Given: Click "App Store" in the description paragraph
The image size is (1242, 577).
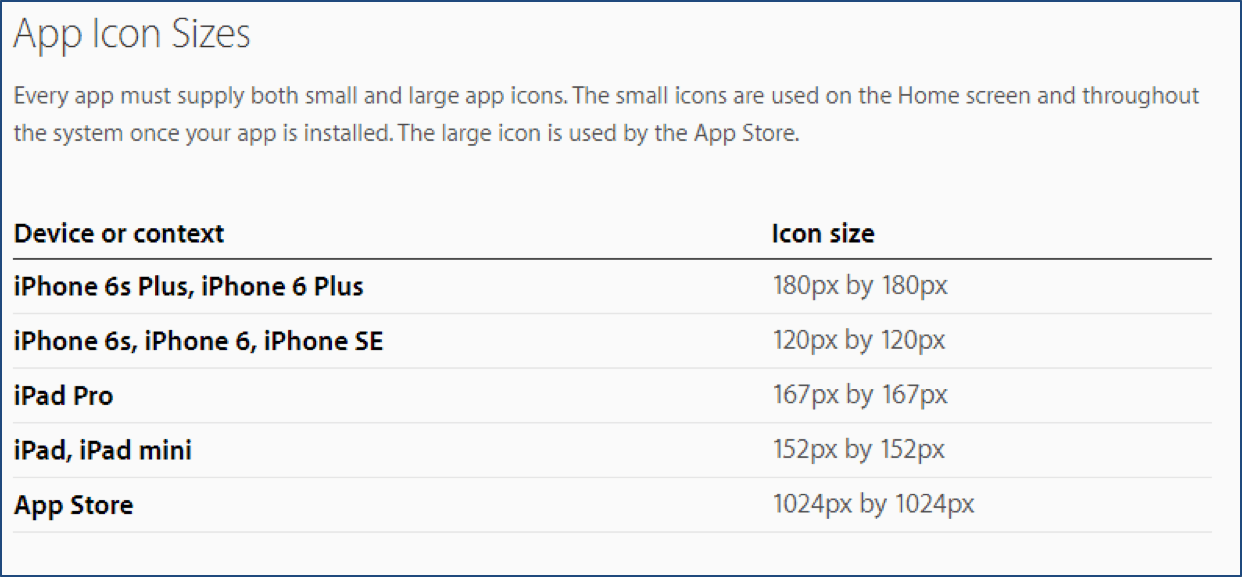Looking at the screenshot, I should 744,134.
